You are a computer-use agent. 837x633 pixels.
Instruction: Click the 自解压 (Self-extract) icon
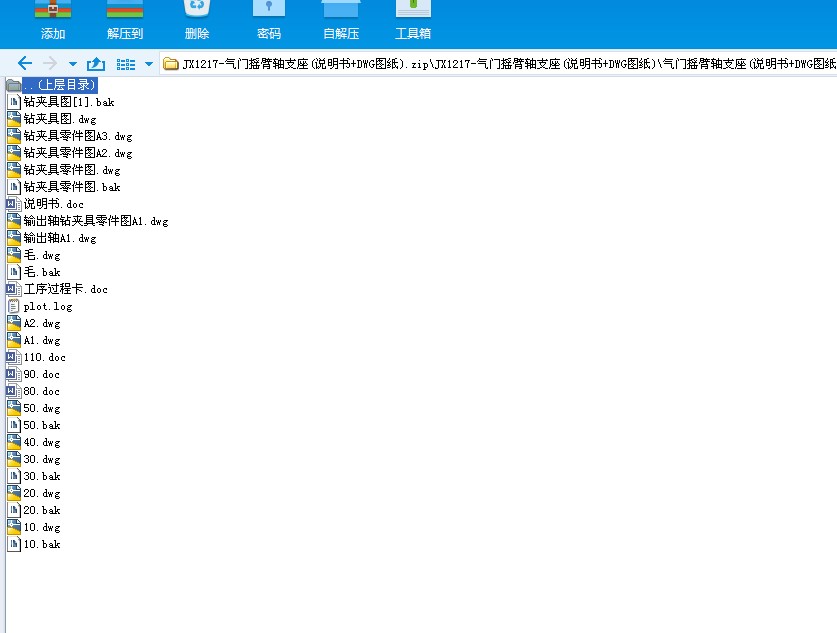coord(340,20)
